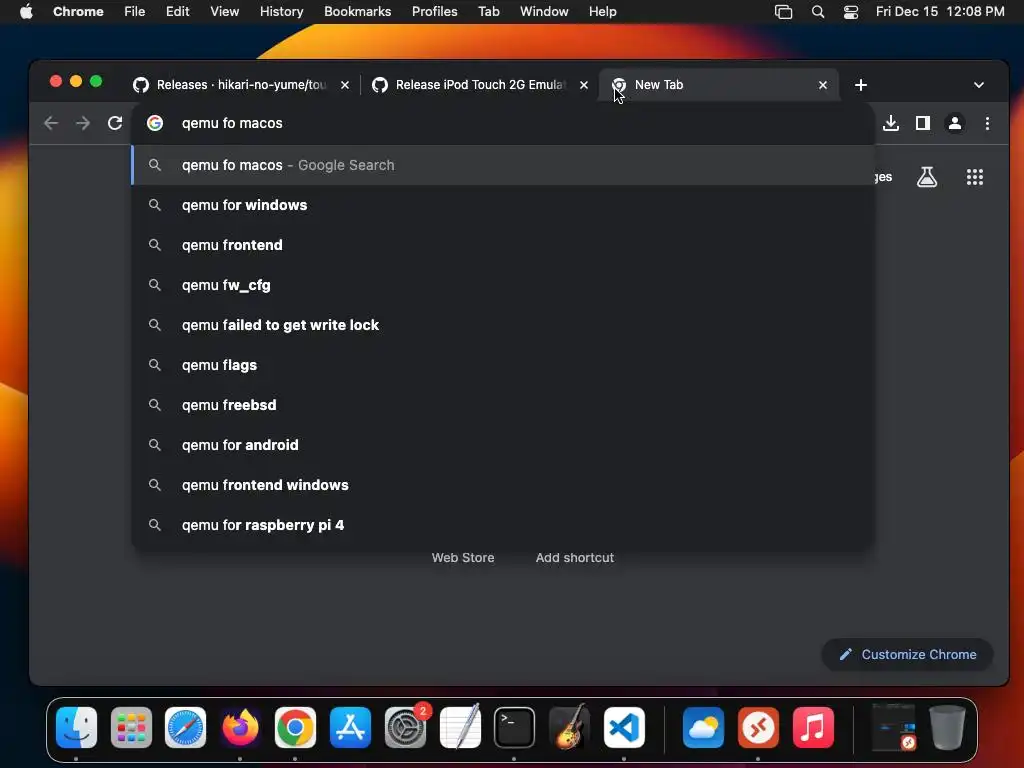This screenshot has height=768, width=1024.
Task: Toggle the Chrome side panel icon
Action: [x=923, y=123]
